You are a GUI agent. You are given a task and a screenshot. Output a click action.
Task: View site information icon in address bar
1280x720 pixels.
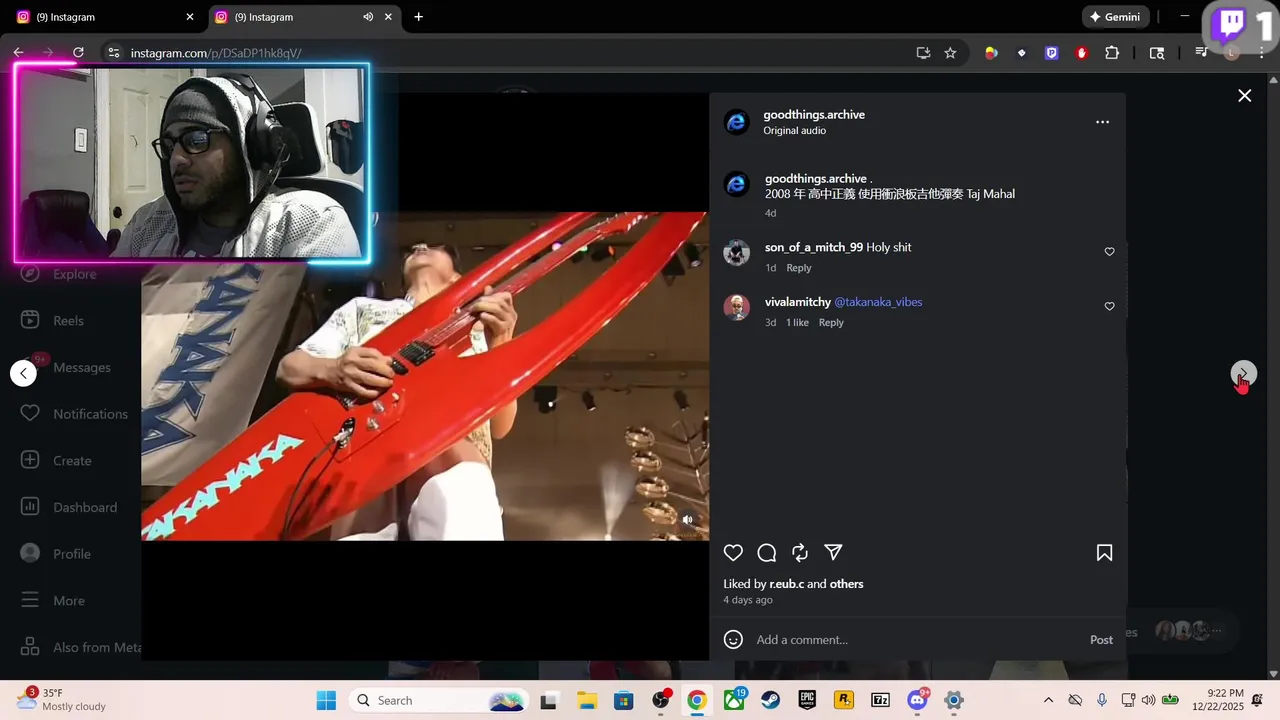click(114, 53)
